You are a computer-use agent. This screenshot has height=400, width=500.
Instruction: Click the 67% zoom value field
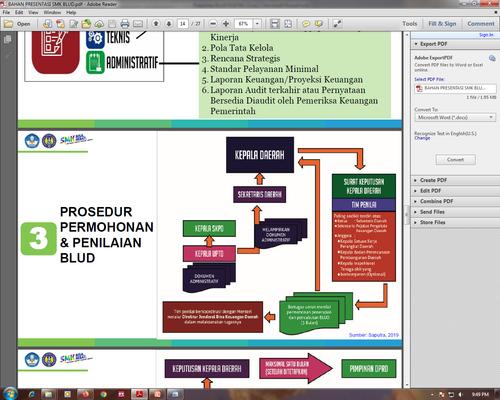coord(244,24)
